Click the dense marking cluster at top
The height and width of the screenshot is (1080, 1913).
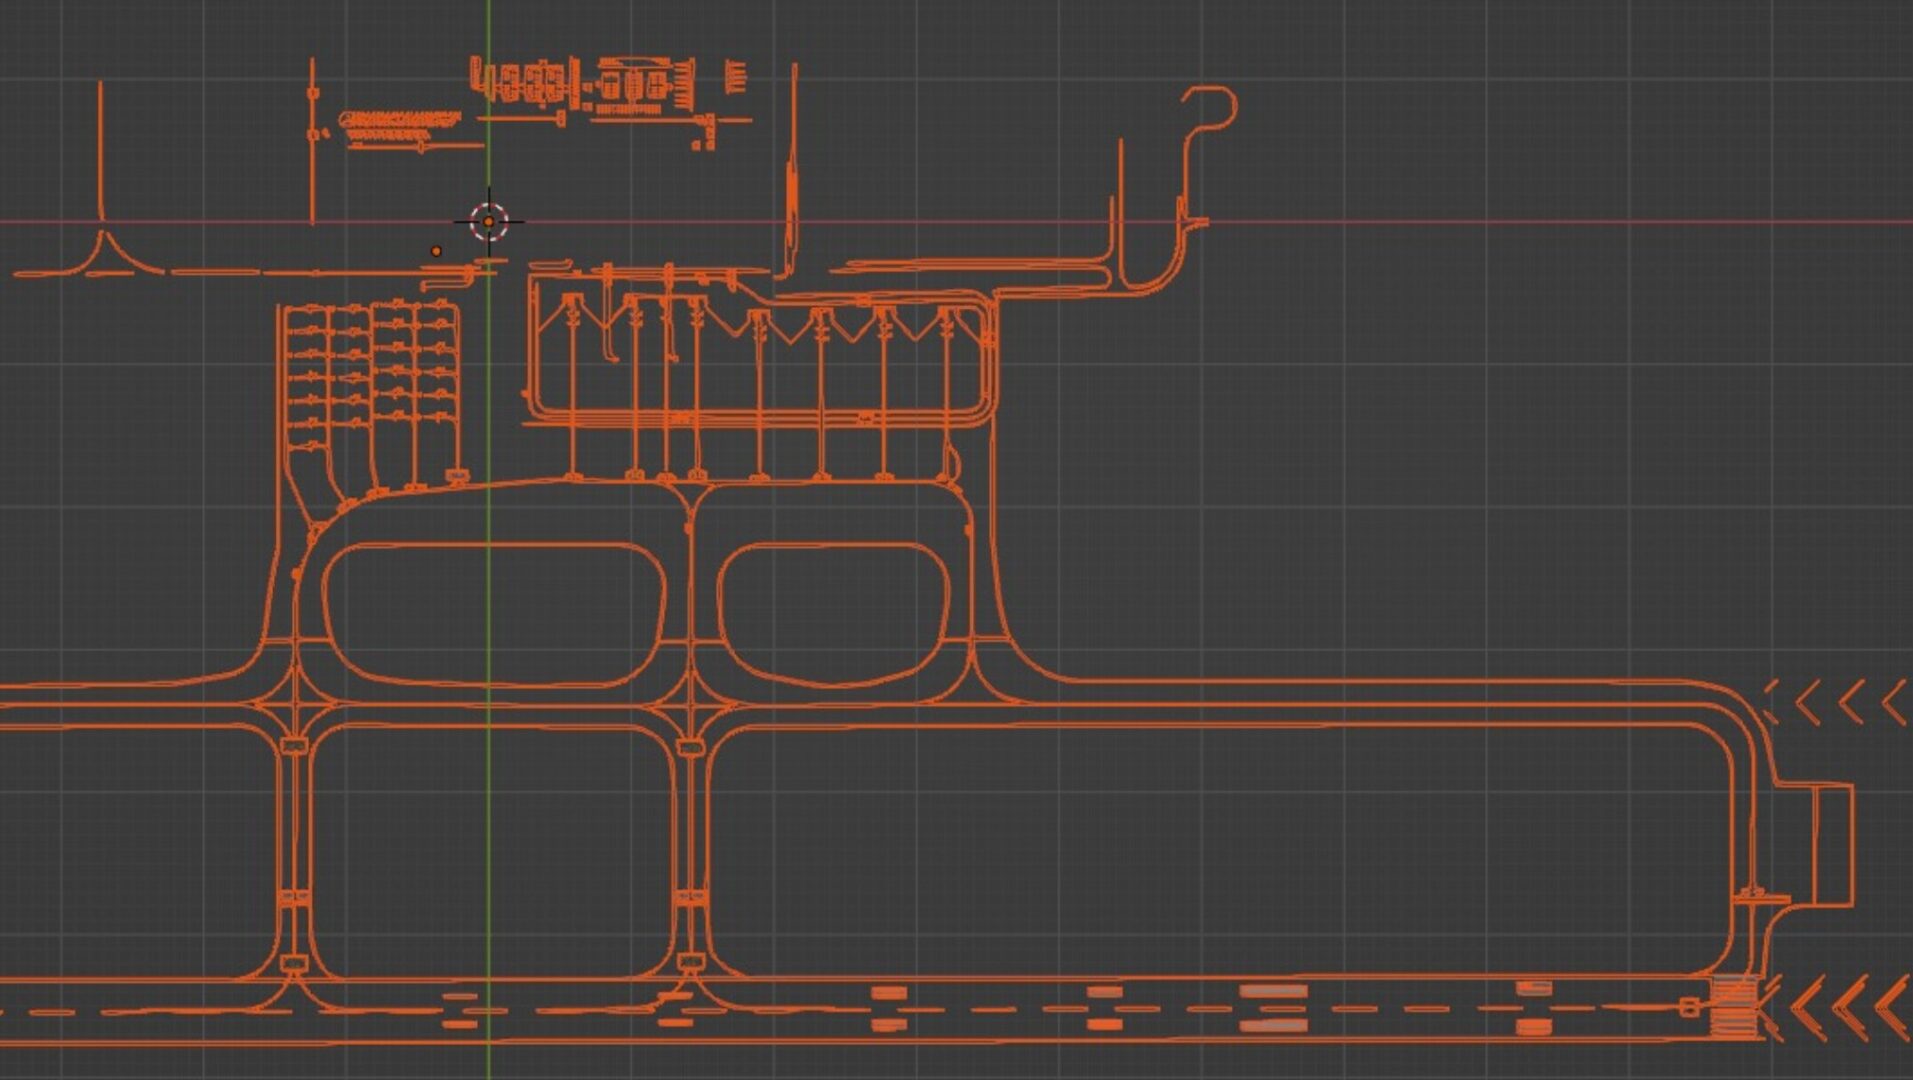pos(580,83)
